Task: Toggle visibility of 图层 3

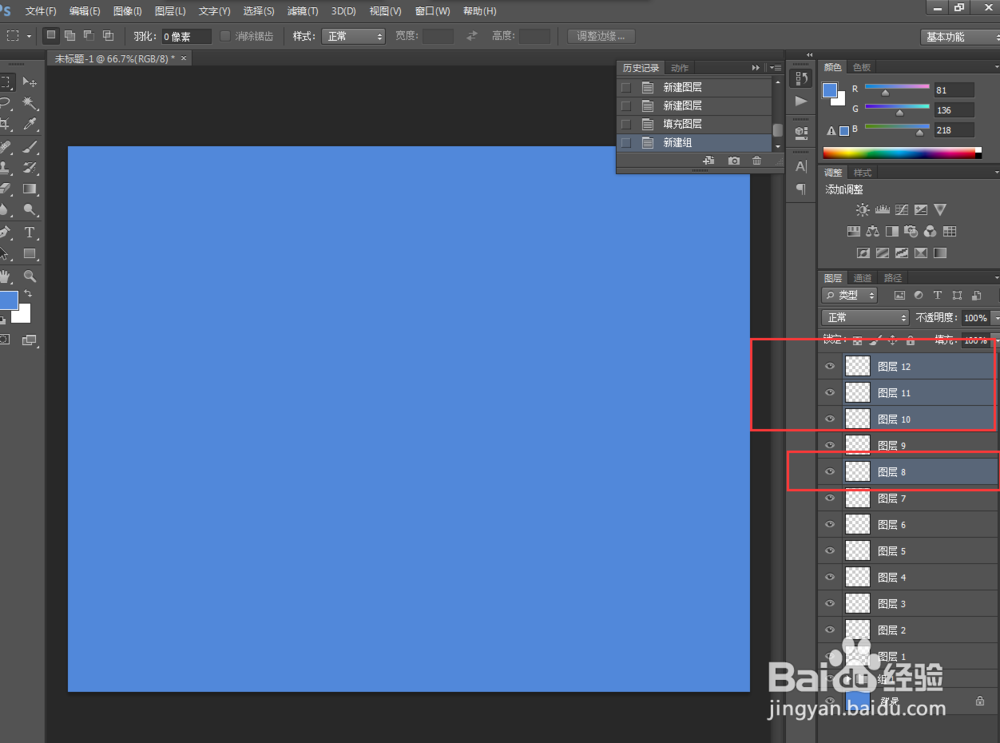Action: click(x=830, y=603)
